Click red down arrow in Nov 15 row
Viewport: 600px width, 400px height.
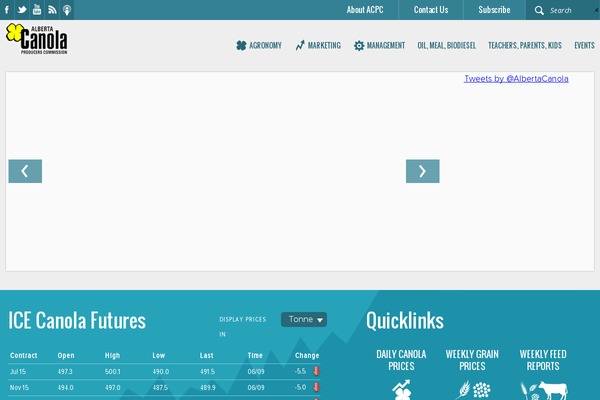tap(316, 387)
